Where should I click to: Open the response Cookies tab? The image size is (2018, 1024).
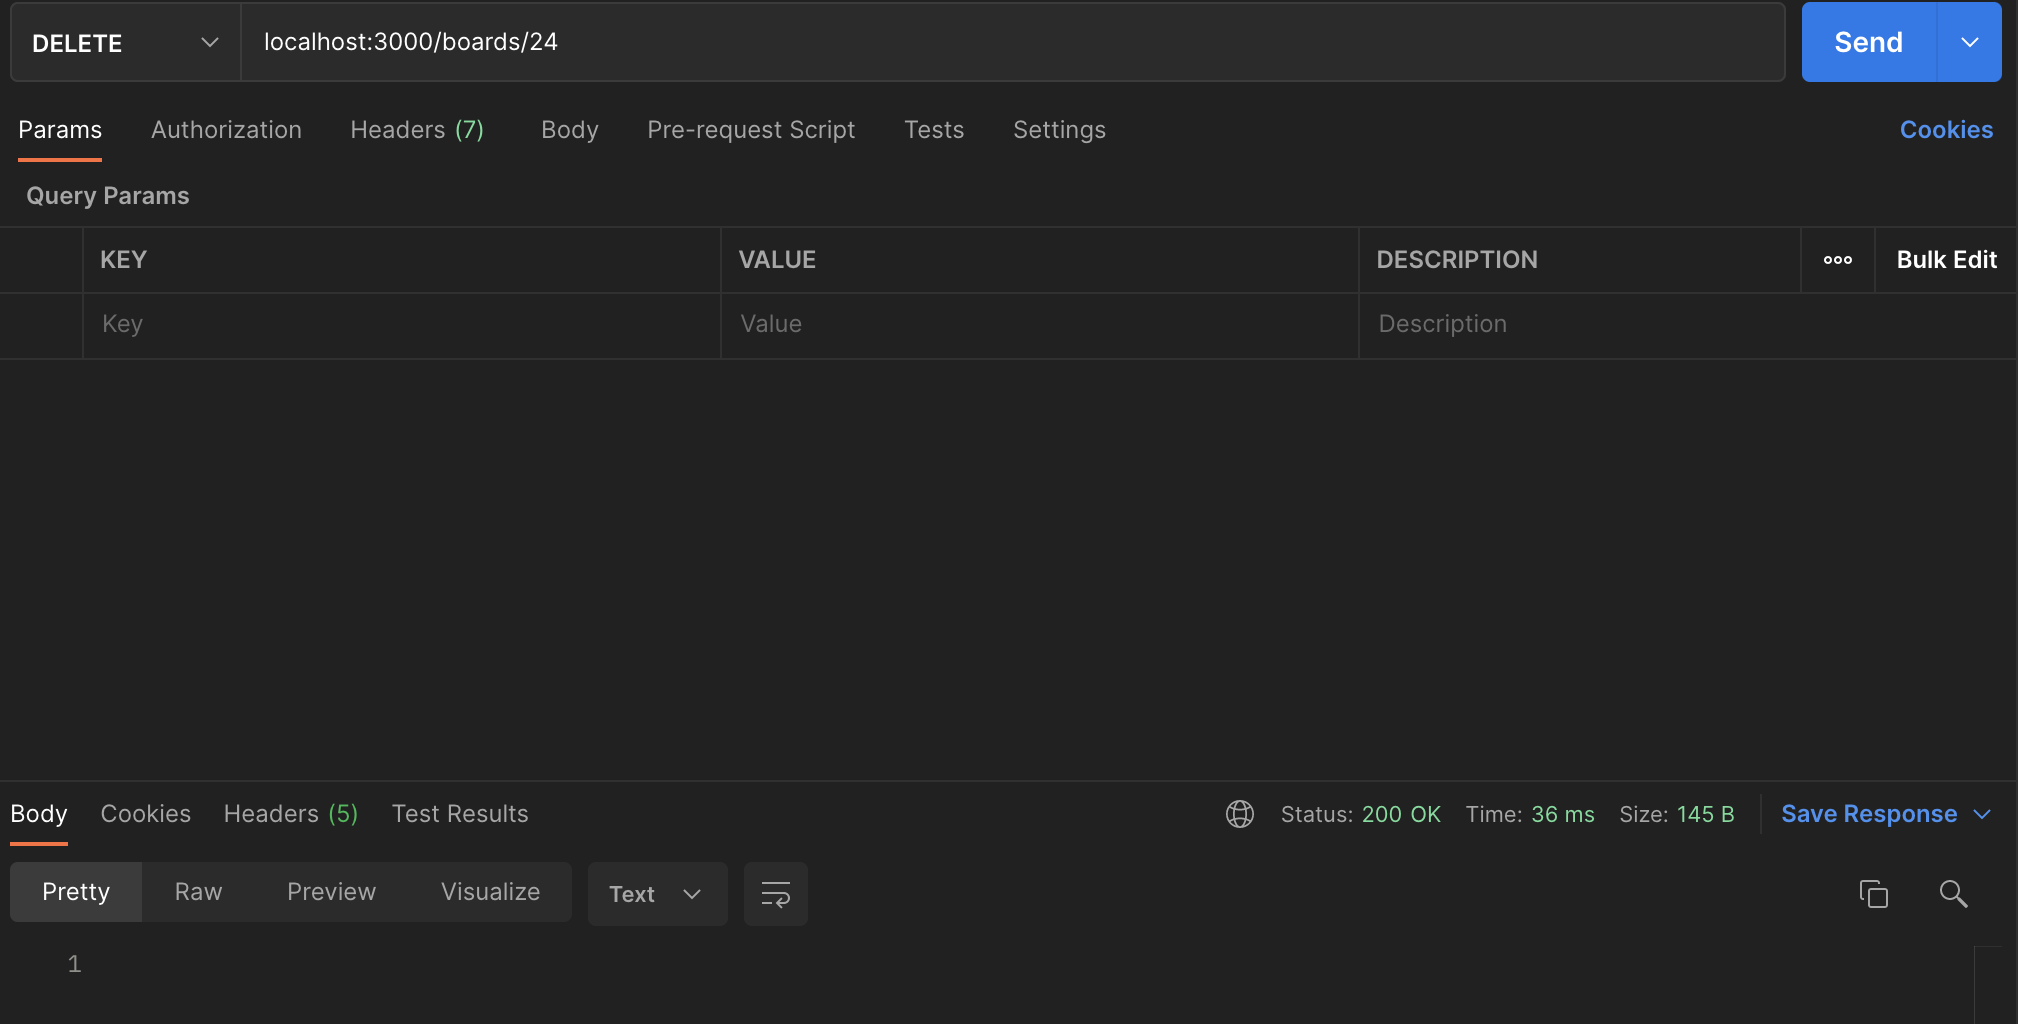(x=146, y=814)
